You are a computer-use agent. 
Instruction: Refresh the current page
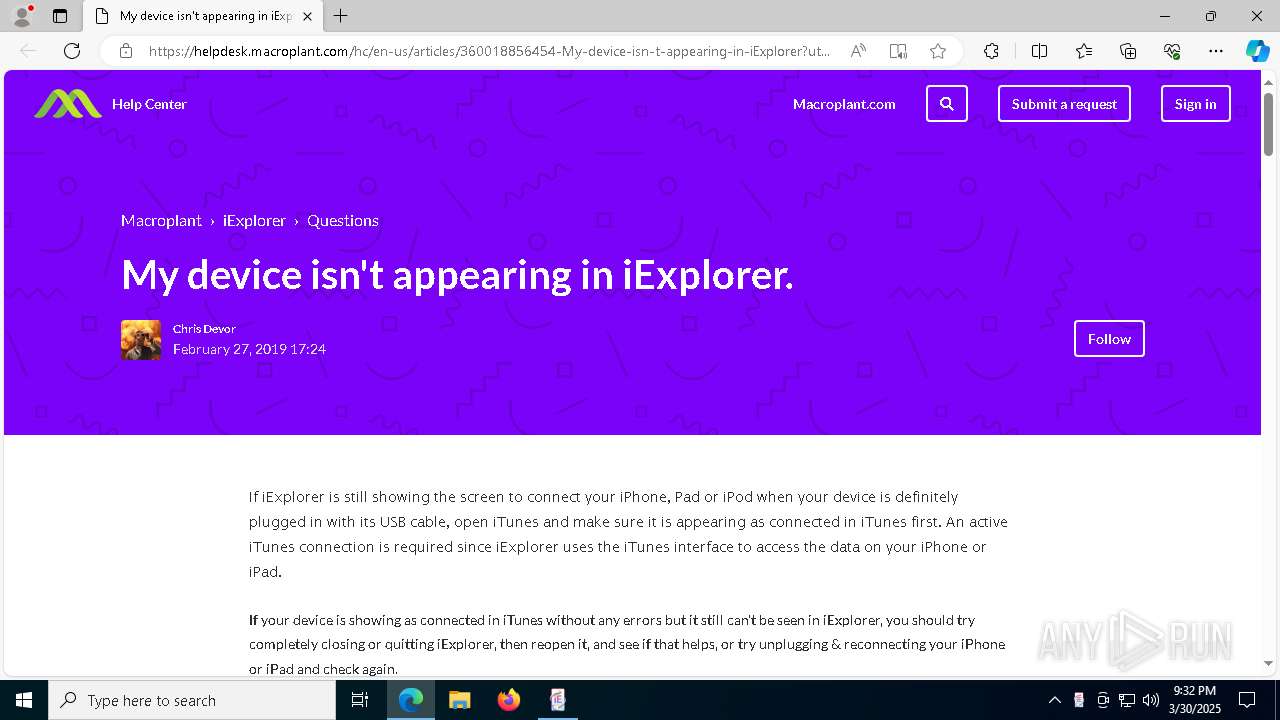[x=72, y=51]
